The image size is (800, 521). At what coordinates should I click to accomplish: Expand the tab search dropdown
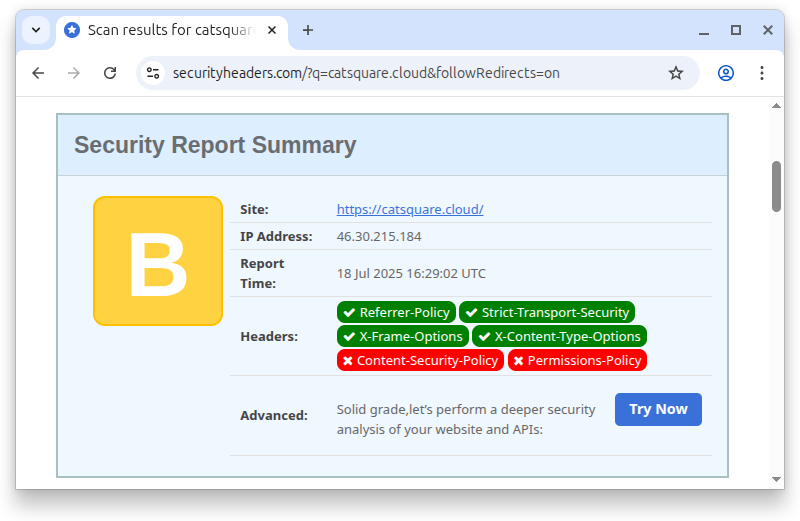coord(36,30)
